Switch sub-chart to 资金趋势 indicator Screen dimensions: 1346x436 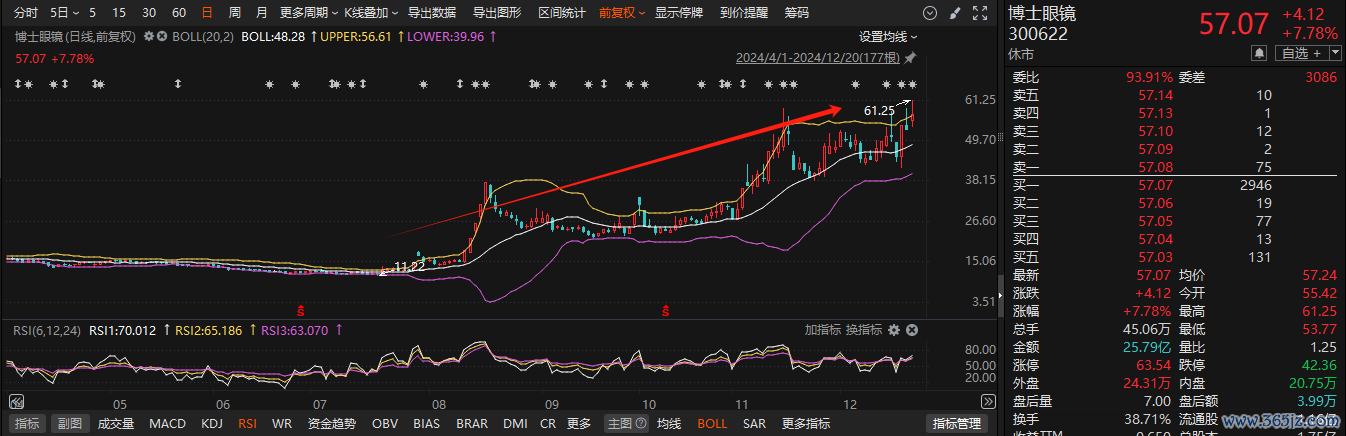coord(331,424)
